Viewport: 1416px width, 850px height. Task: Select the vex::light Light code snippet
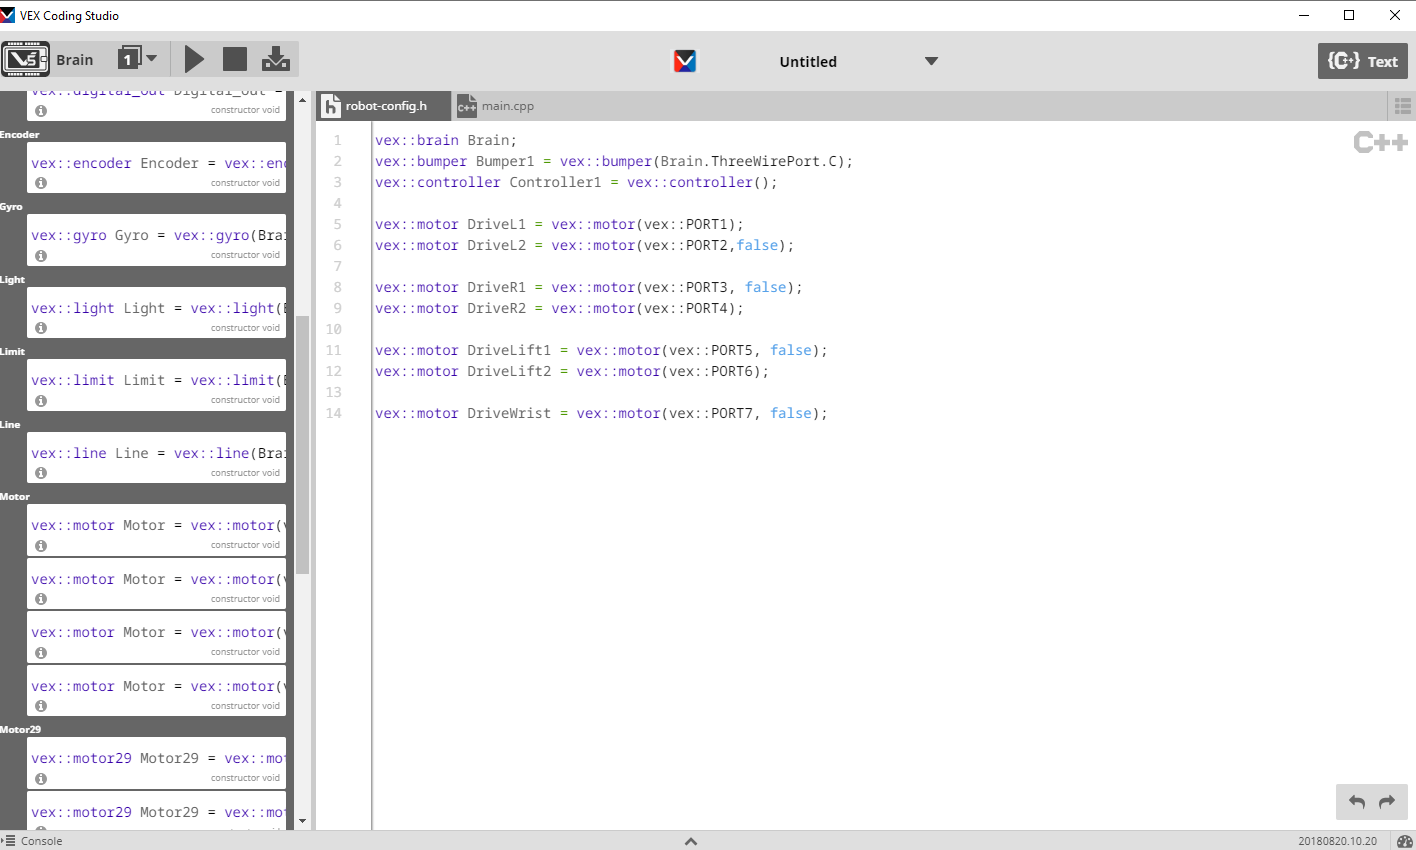click(x=157, y=312)
